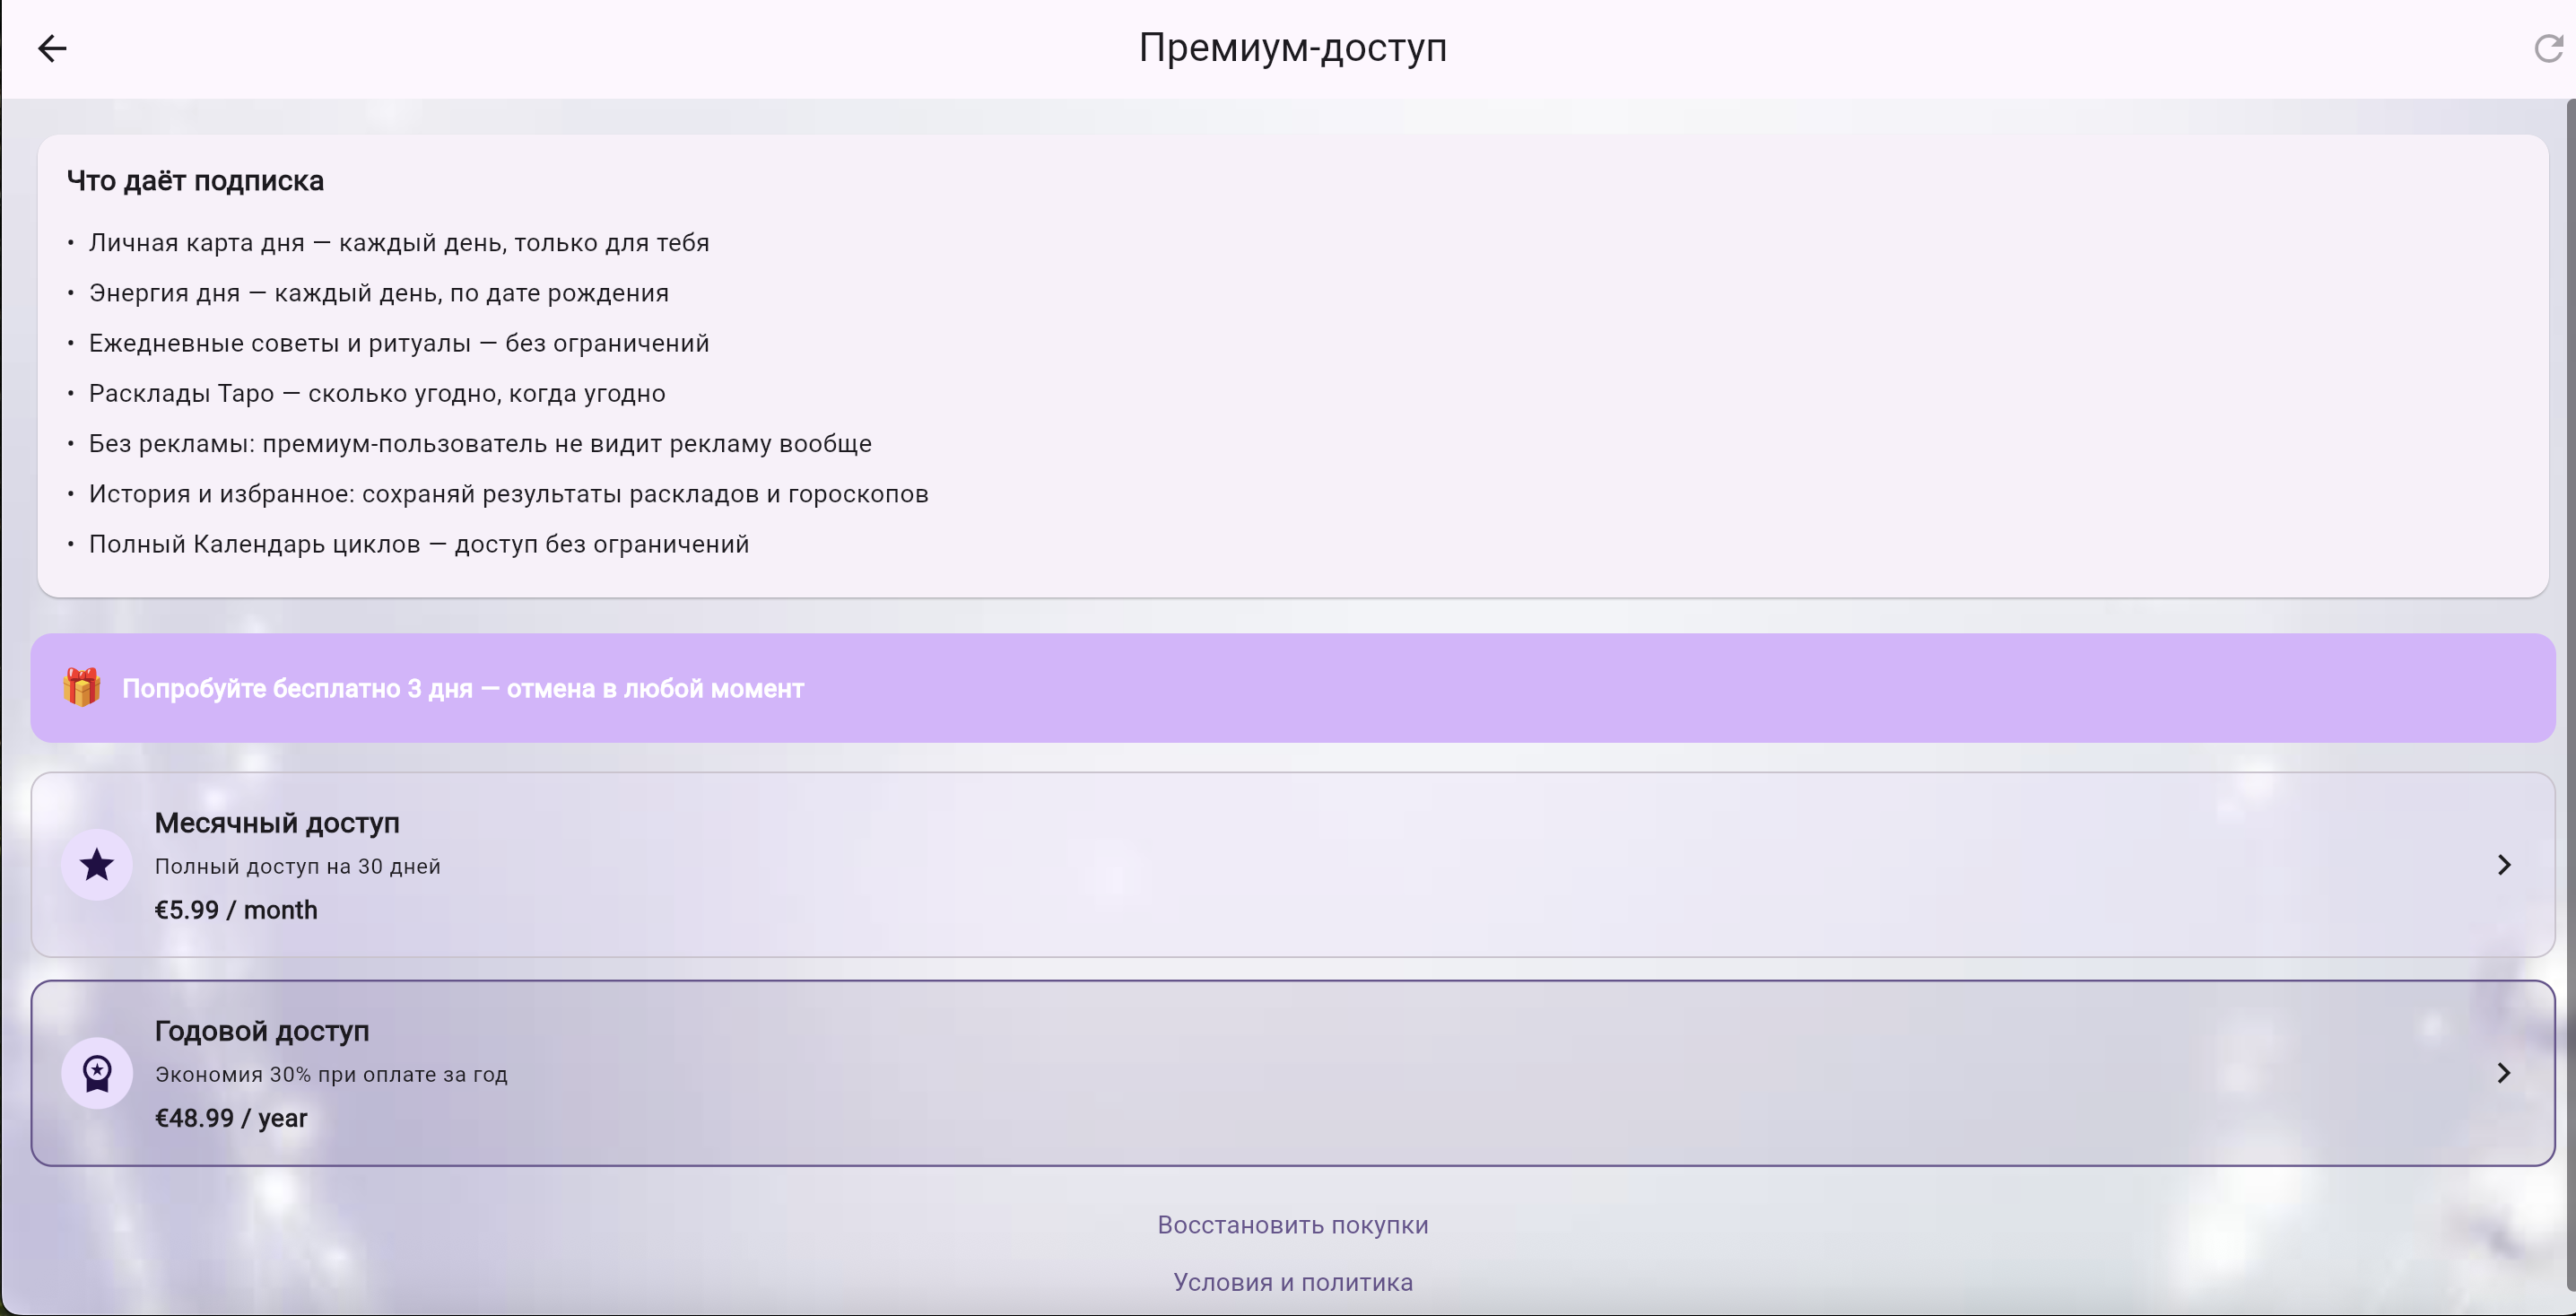Expand the Месячный доступ plan via its chevron
The height and width of the screenshot is (1316, 2576).
[2504, 864]
